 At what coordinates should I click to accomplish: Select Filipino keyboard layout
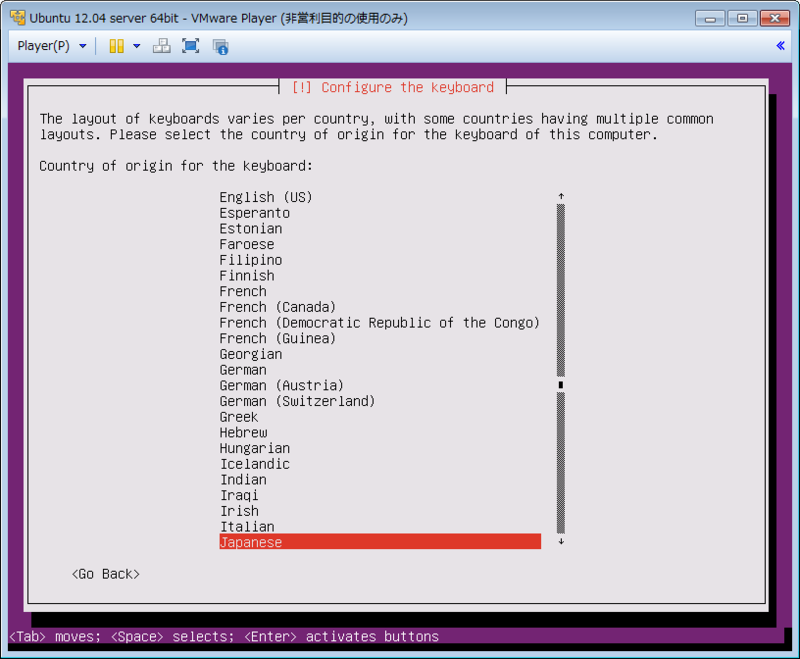tap(251, 260)
